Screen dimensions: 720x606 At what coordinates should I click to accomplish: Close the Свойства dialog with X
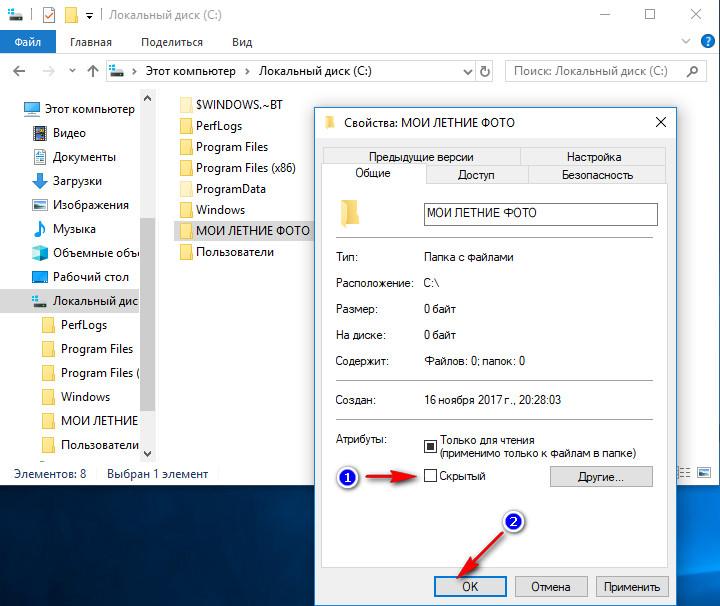point(661,122)
